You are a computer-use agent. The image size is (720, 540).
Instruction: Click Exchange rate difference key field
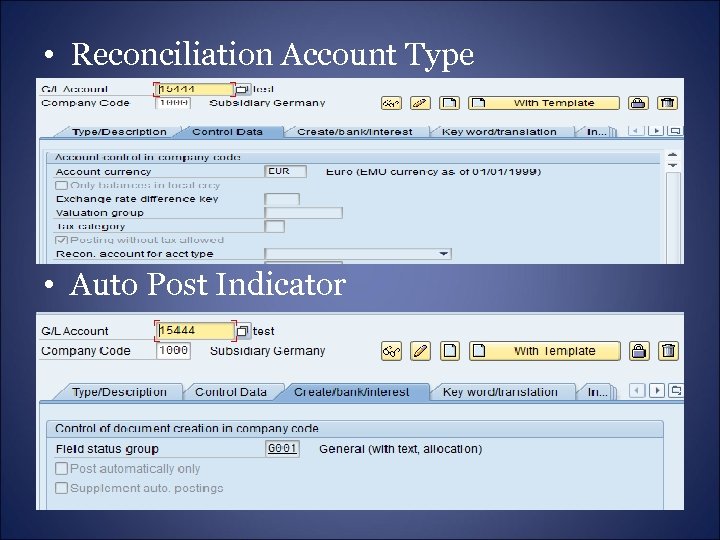(282, 199)
